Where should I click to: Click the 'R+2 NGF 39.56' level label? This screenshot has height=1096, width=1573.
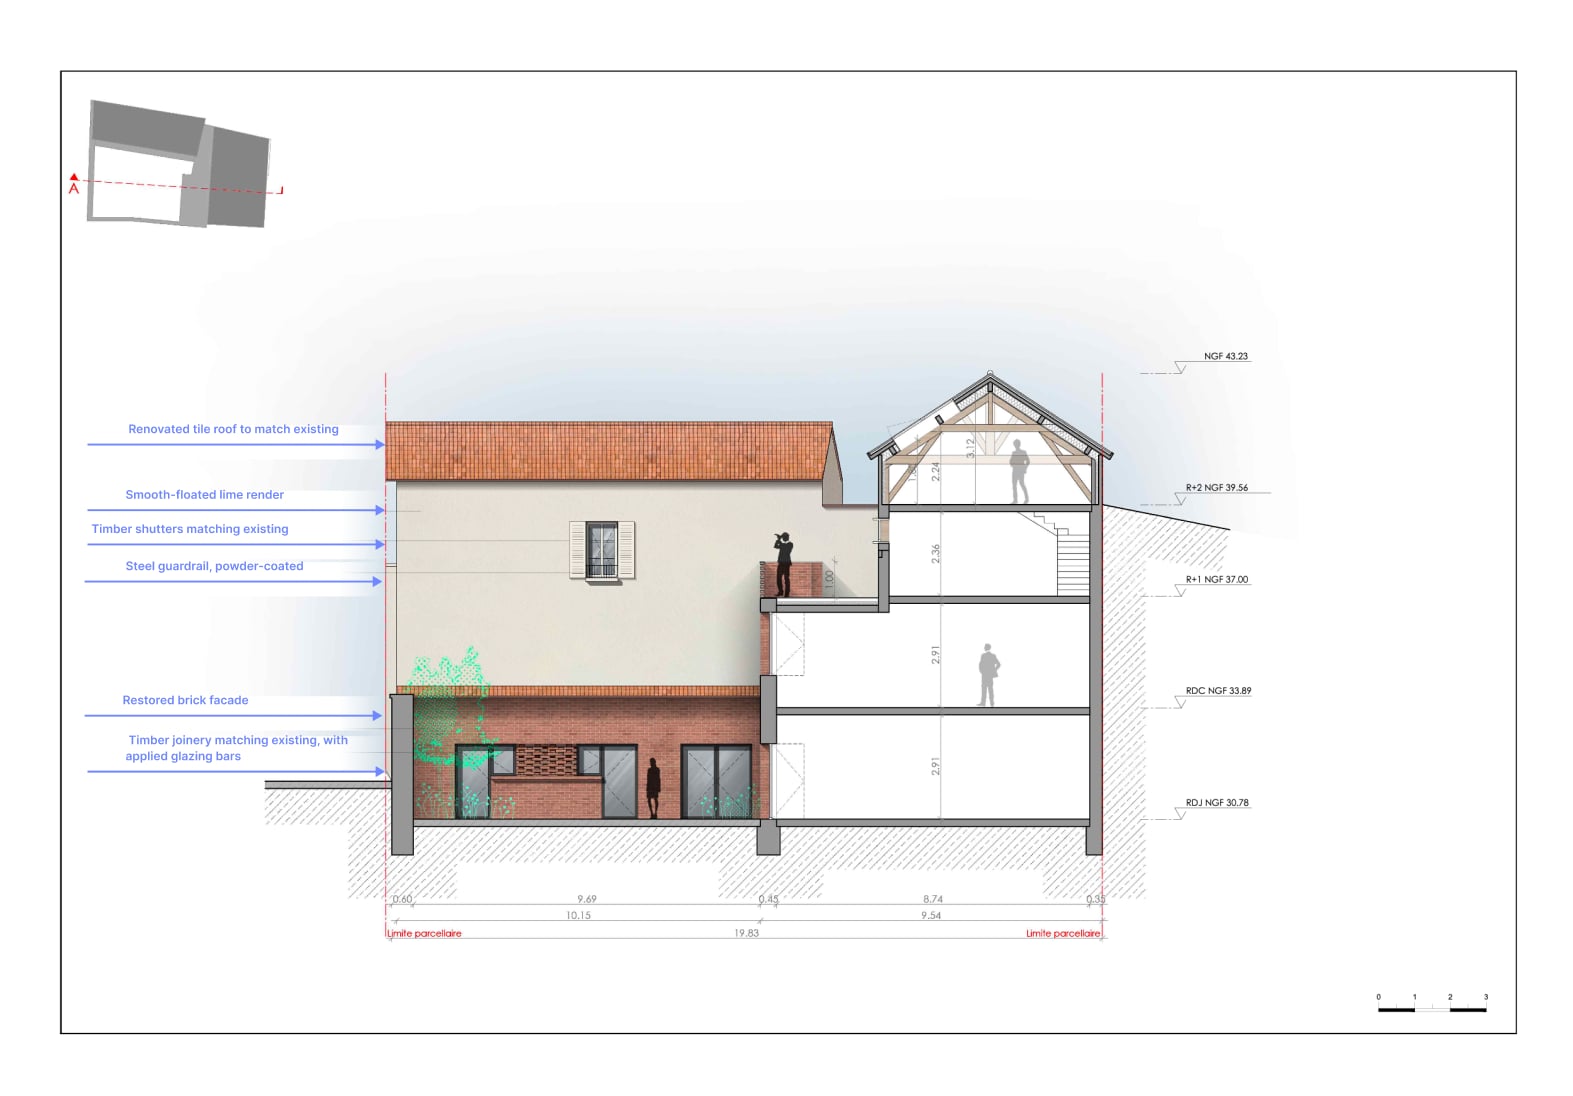tap(1216, 488)
